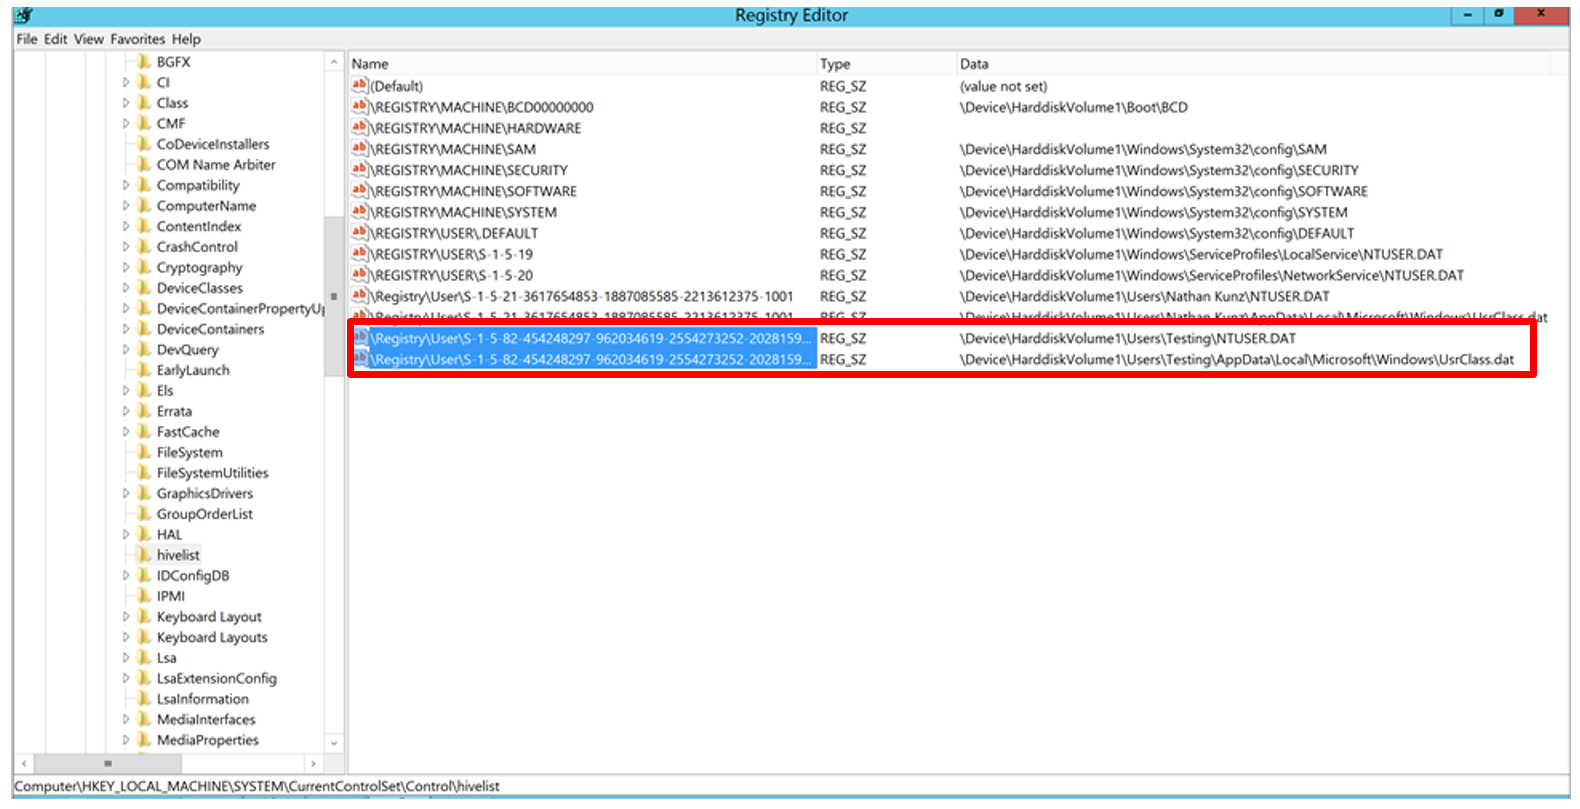1580x809 pixels.
Task: Select the \Device\HarddiskVolume1\Boot\BCD data cell
Action: 1074,107
